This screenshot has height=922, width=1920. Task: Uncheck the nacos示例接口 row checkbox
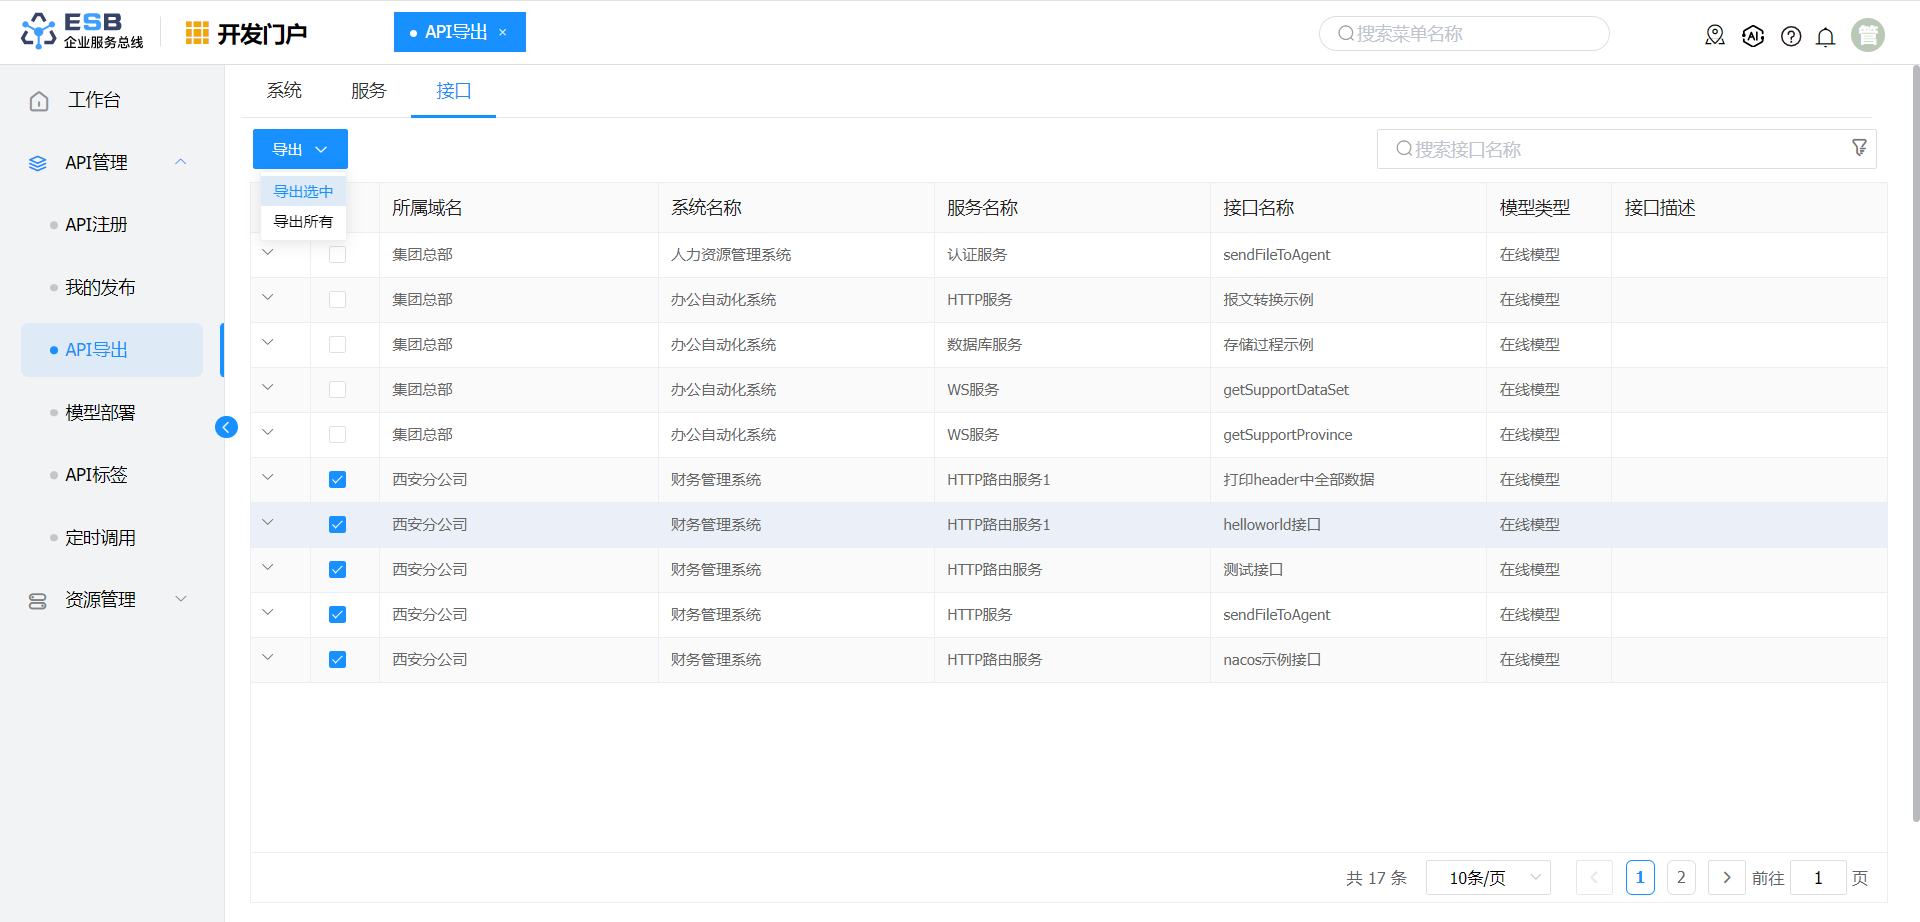338,660
